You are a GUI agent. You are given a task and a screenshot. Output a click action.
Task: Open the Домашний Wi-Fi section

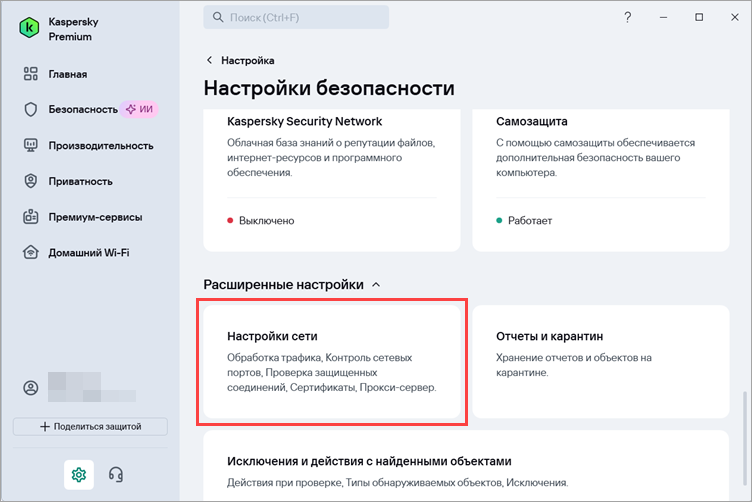[88, 253]
